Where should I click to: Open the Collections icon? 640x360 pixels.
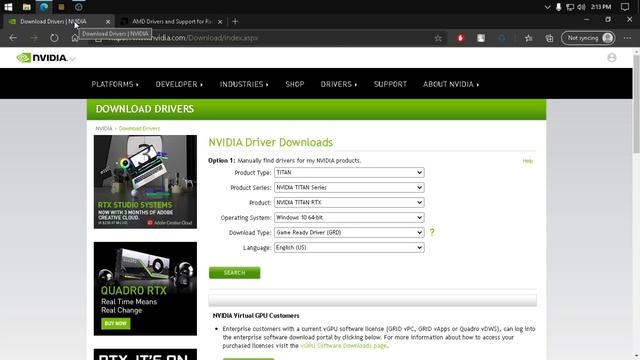click(x=549, y=38)
